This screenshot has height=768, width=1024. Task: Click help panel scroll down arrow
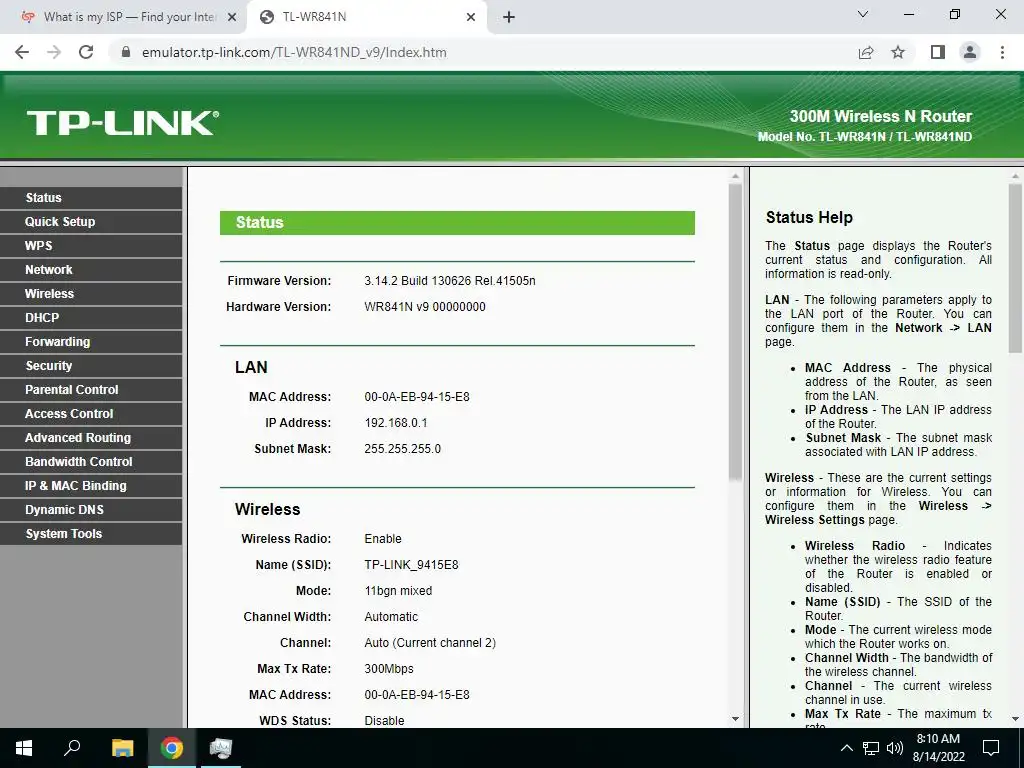click(x=1016, y=719)
